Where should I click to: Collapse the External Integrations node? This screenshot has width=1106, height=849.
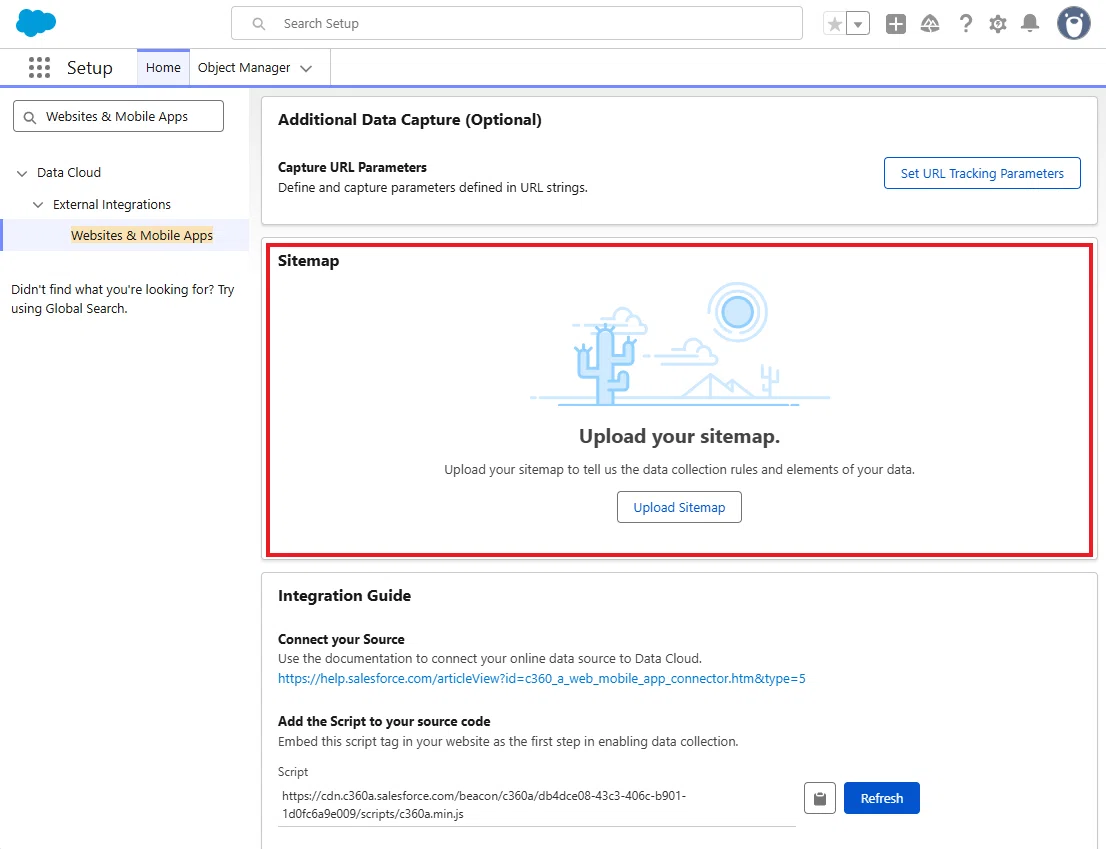pos(38,204)
